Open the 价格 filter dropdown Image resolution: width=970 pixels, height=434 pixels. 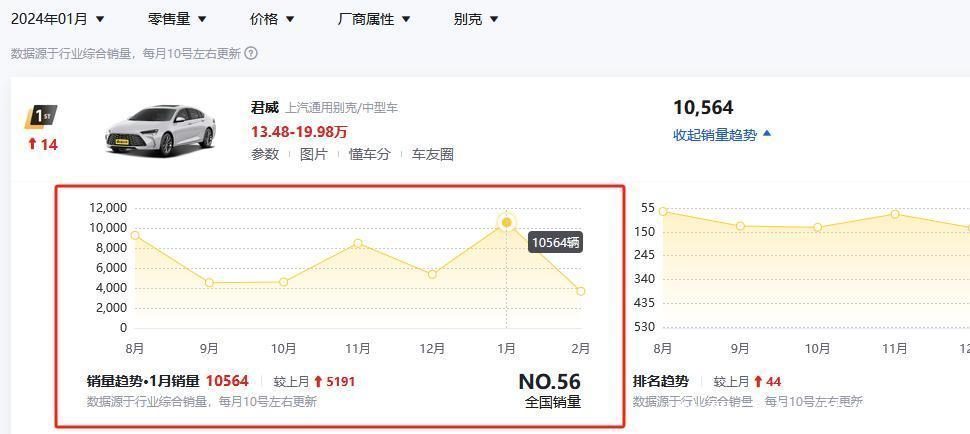272,19
